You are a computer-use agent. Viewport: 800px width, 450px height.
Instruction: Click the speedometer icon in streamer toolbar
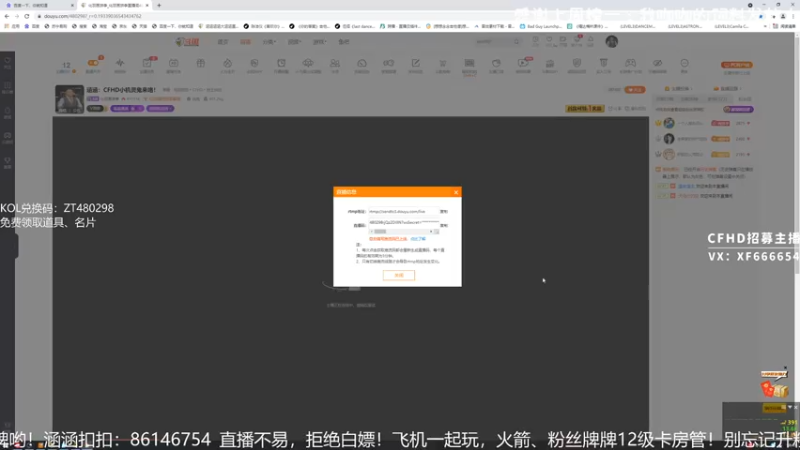point(362,63)
